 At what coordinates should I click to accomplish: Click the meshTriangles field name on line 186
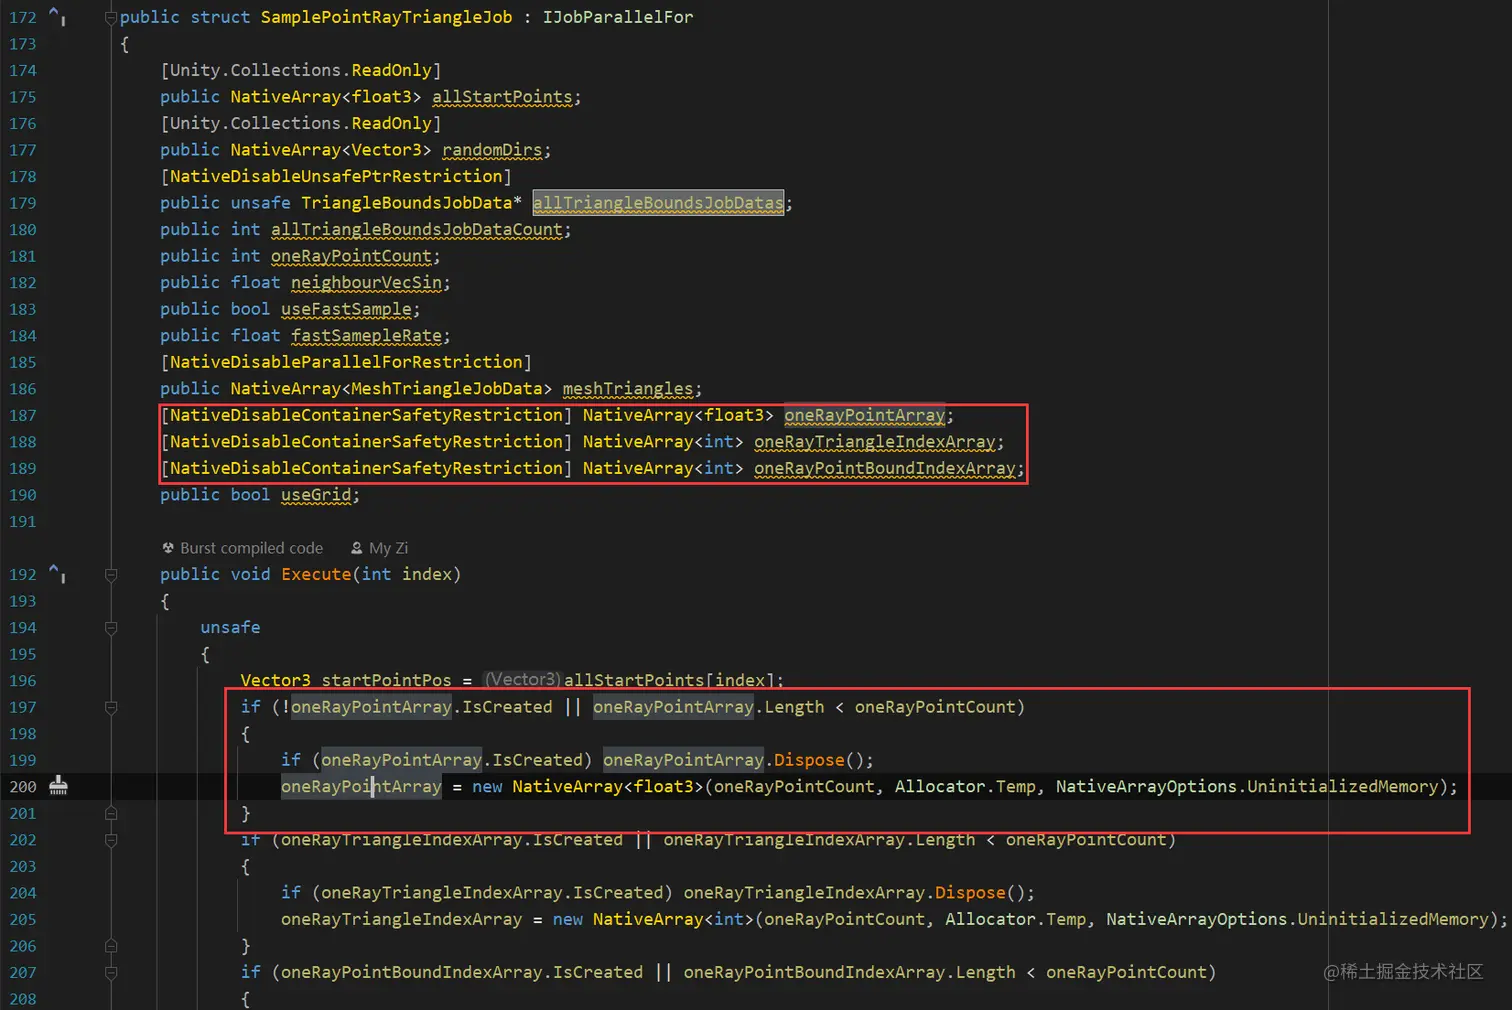[627, 389]
